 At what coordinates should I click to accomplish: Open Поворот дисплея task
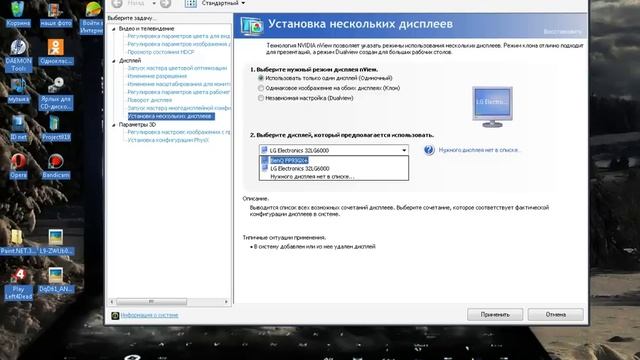click(x=150, y=100)
